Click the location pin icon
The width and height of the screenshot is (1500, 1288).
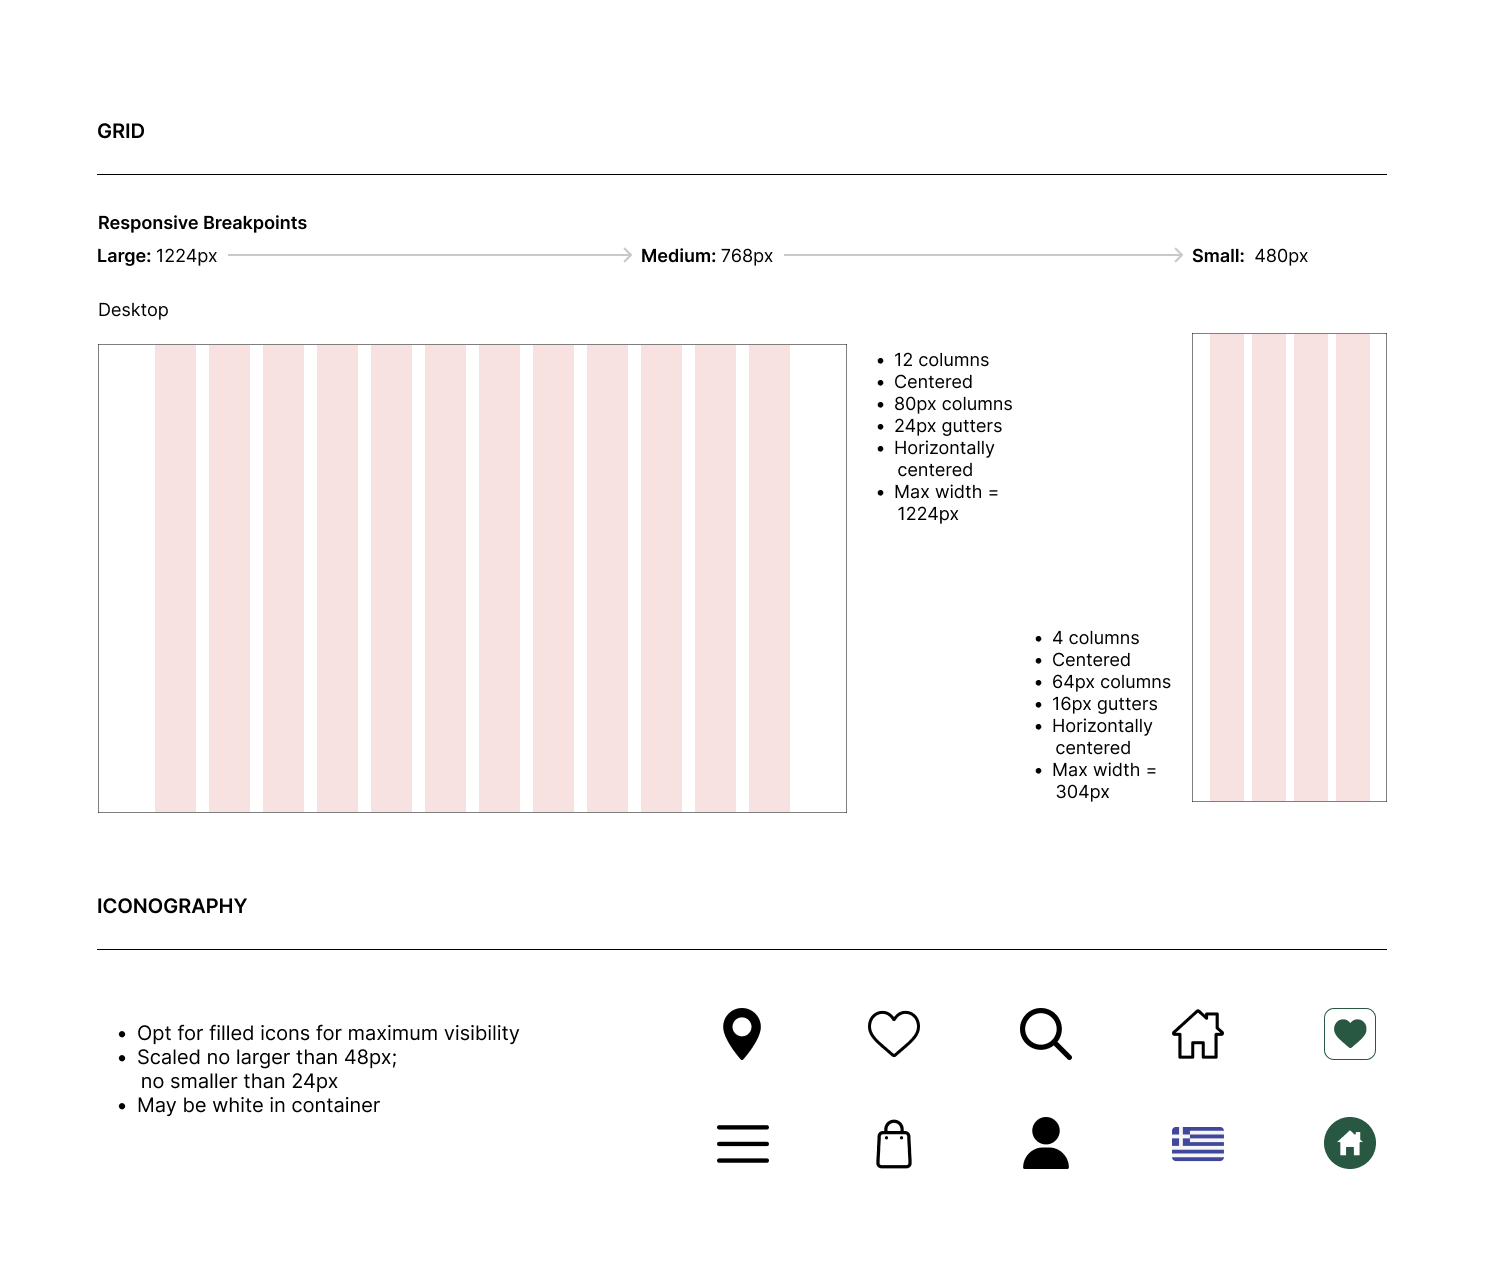[742, 1033]
